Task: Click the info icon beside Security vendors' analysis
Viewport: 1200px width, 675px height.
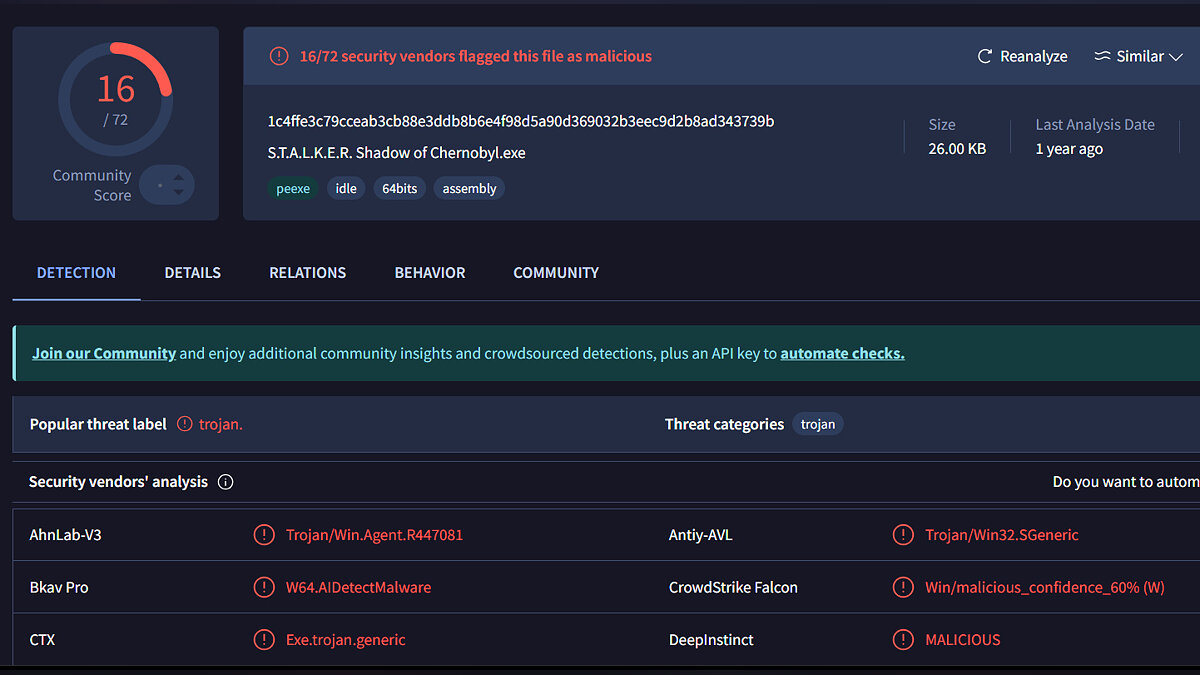Action: (226, 482)
